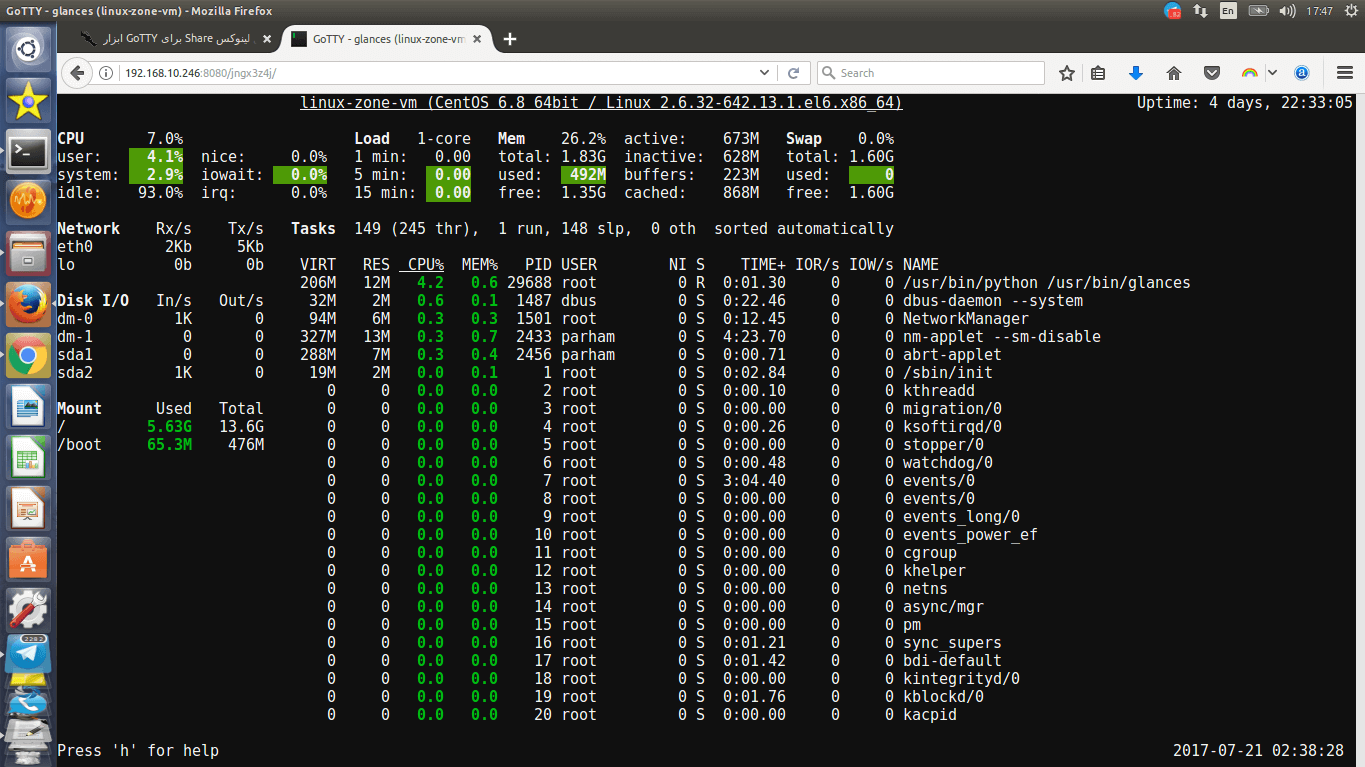Screen dimensions: 1365x767
Task: Click the site information icon in address bar
Action: pyautogui.click(x=106, y=73)
